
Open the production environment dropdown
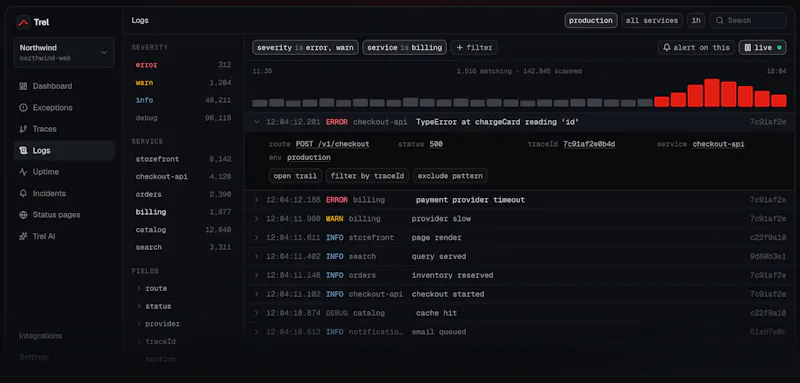[x=591, y=20]
